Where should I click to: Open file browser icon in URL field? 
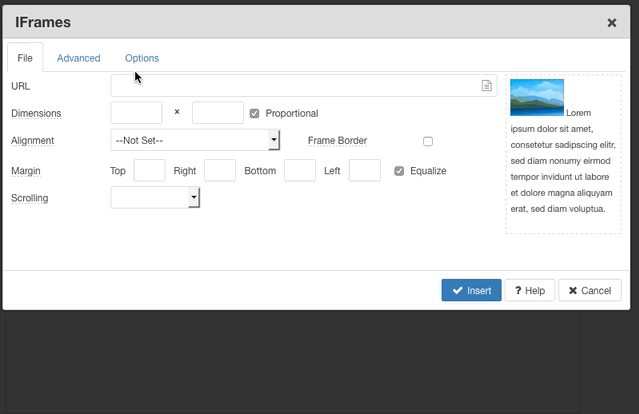(487, 86)
